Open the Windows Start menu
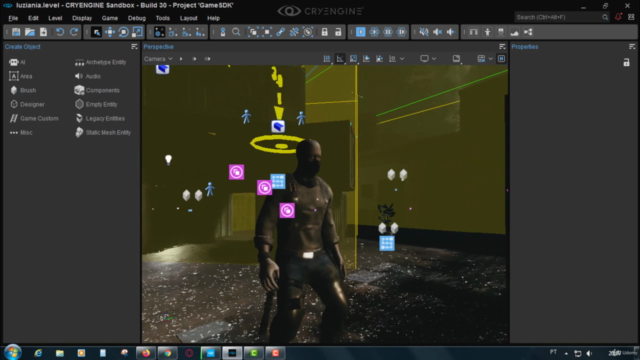The width and height of the screenshot is (640, 360). coord(12,352)
